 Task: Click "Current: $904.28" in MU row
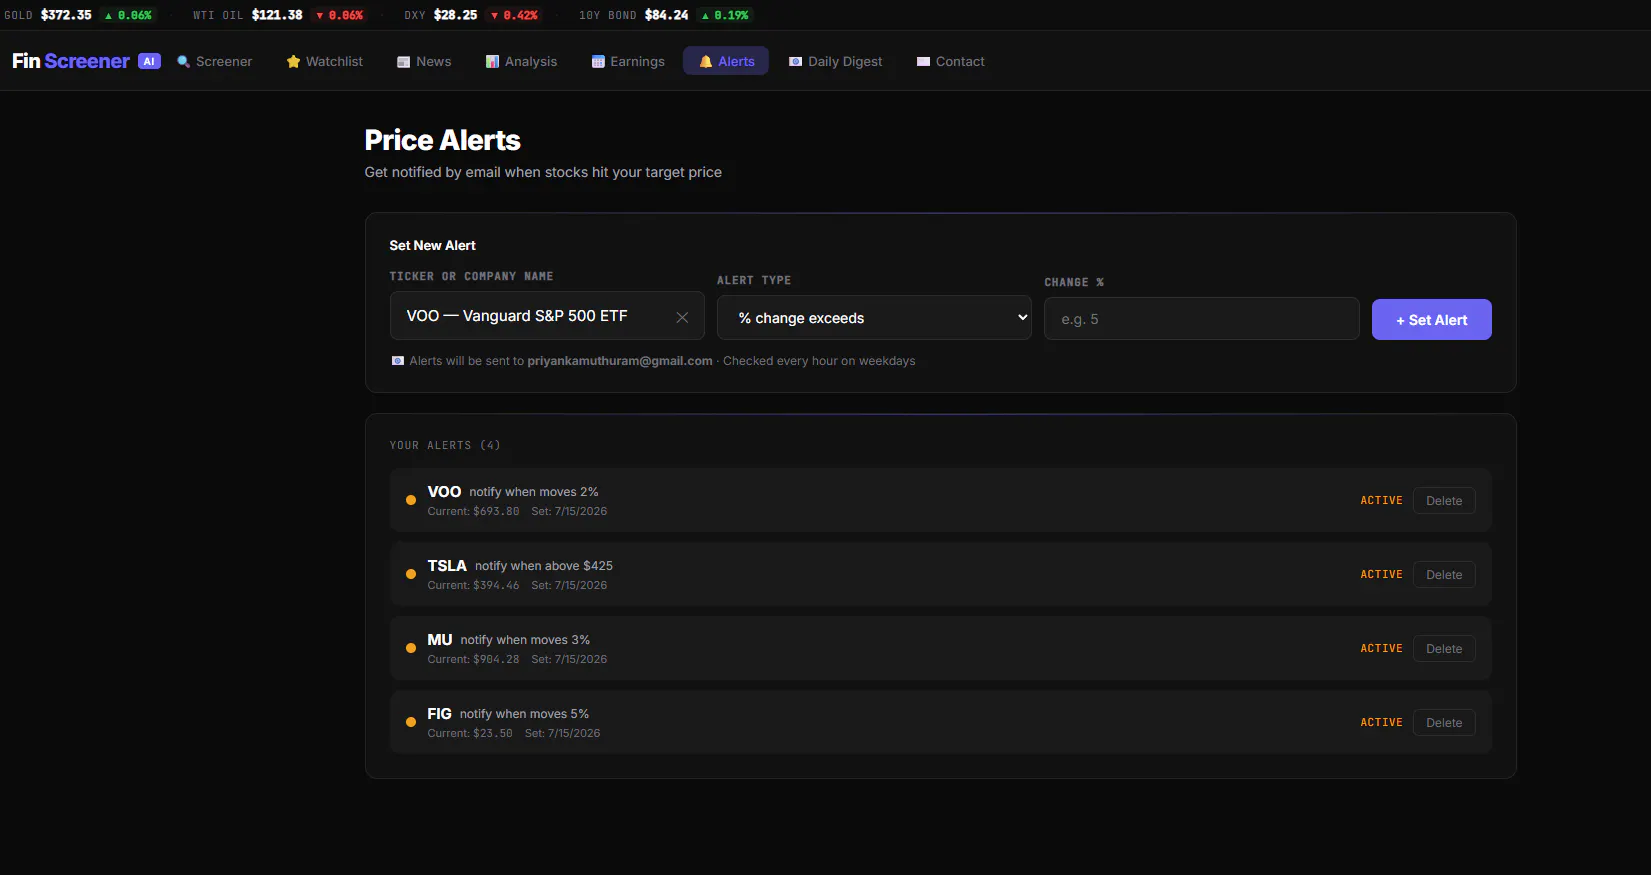click(473, 659)
